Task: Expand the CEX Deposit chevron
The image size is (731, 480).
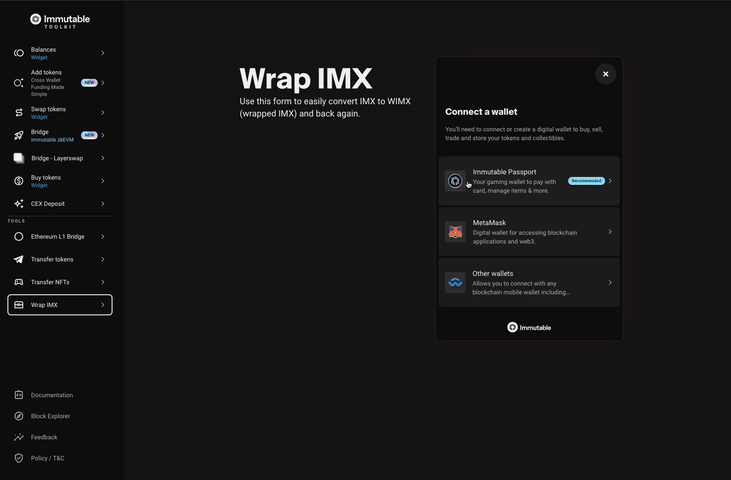Action: tap(103, 204)
